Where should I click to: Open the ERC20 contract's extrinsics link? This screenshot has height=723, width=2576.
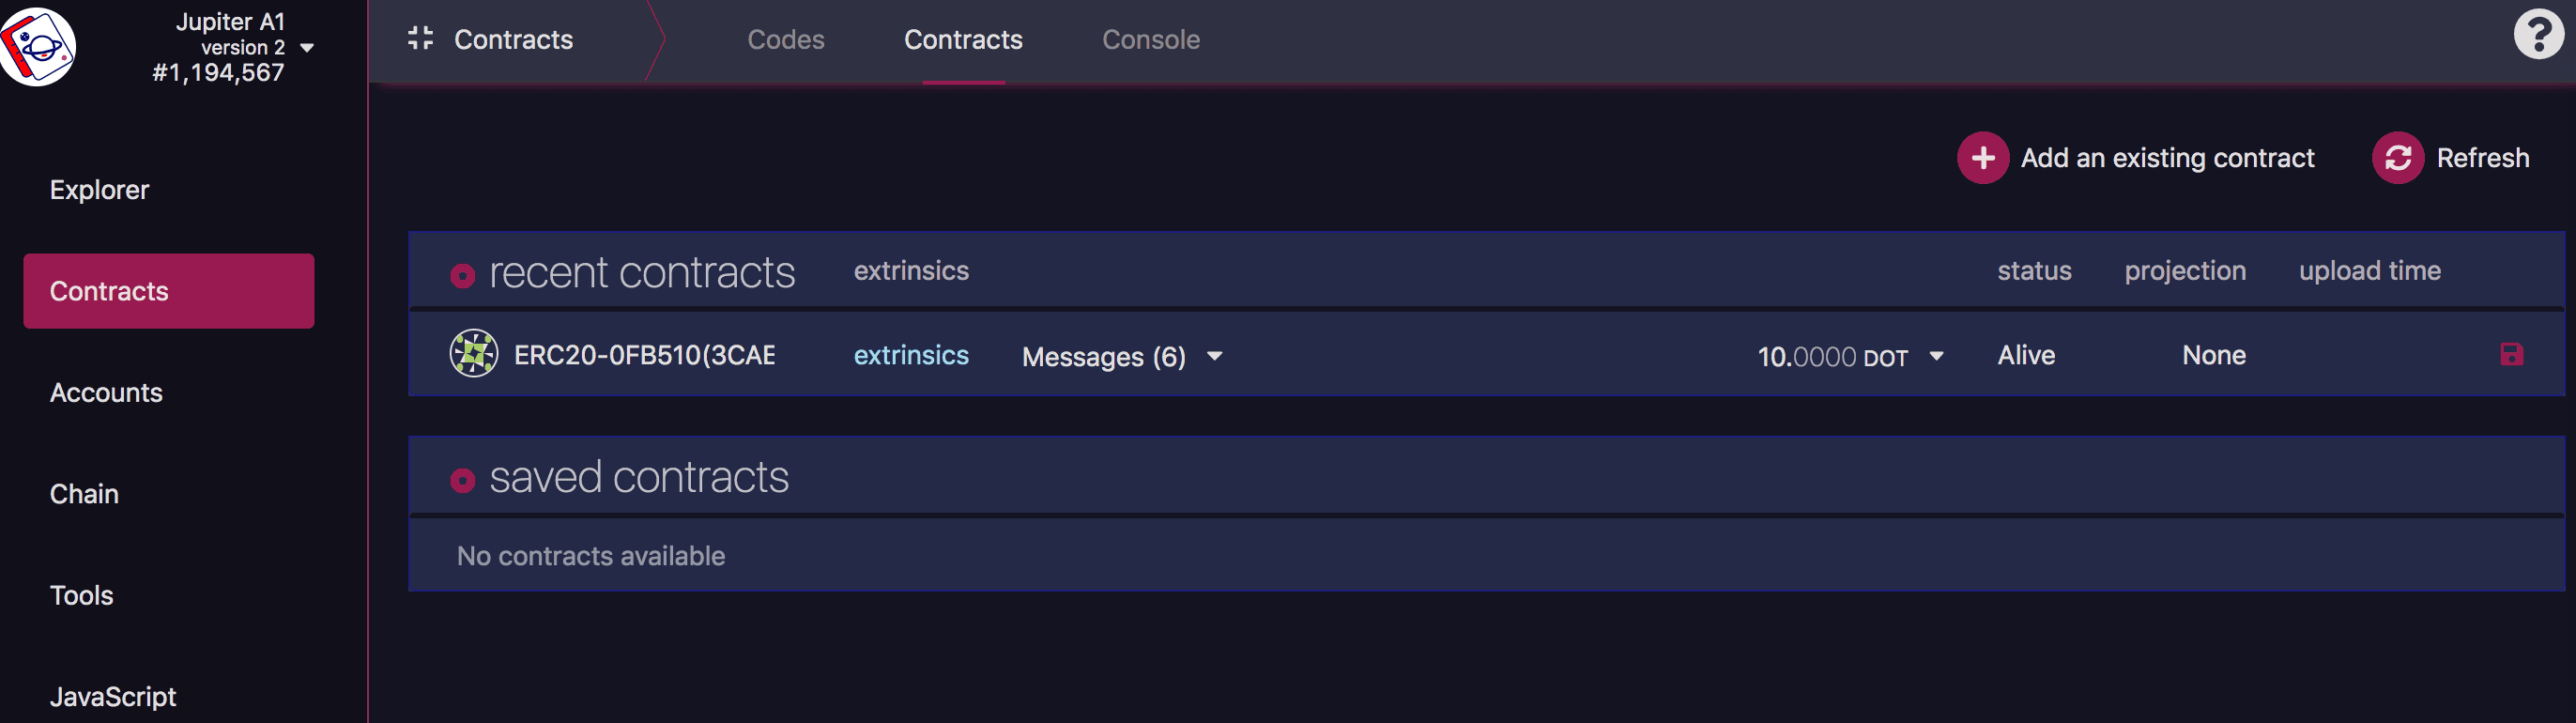[910, 355]
